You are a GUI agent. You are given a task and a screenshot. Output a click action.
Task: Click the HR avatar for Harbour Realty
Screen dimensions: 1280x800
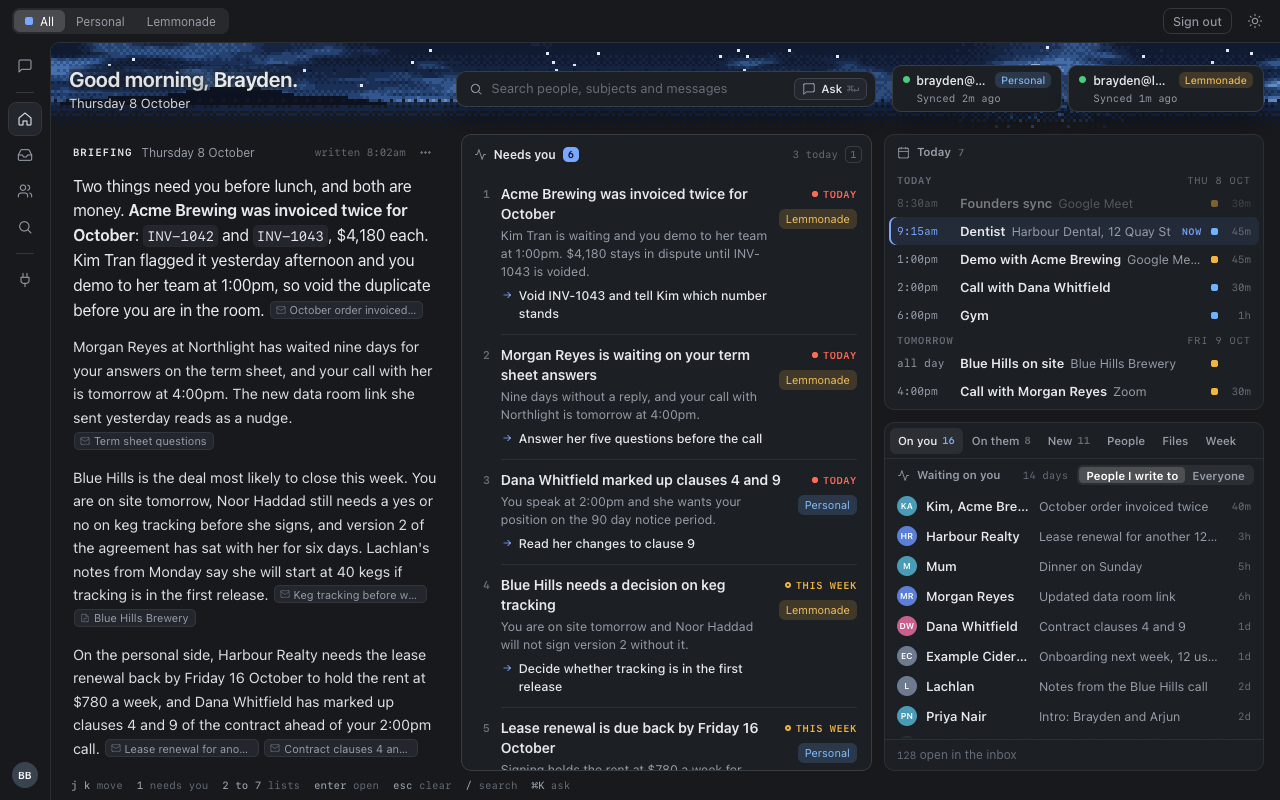(907, 537)
